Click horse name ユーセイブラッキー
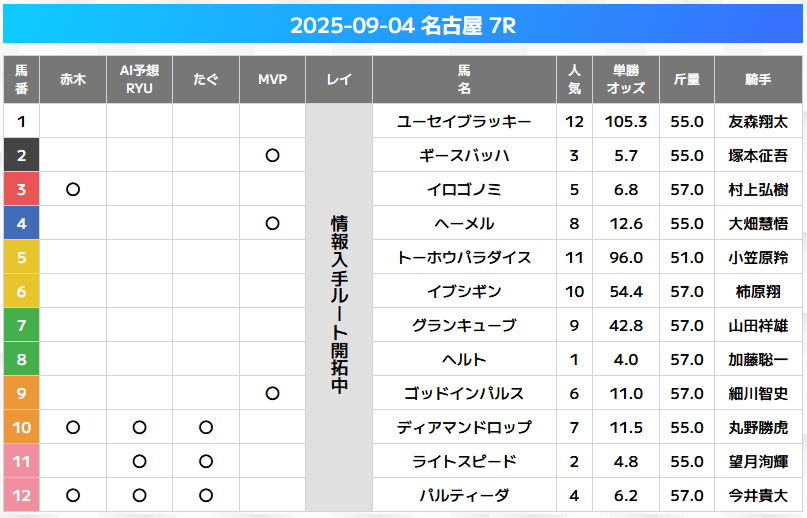807x518 pixels. pyautogui.click(x=464, y=122)
